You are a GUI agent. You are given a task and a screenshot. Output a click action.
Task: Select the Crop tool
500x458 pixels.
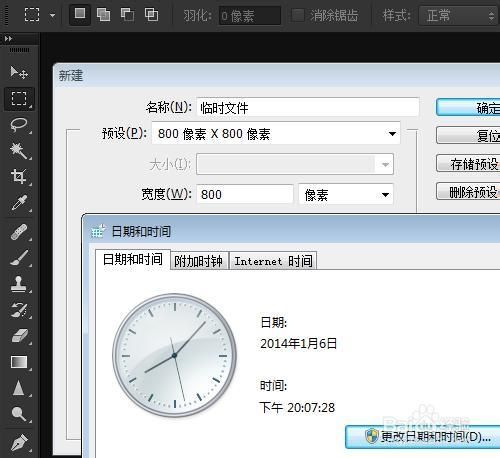19,176
